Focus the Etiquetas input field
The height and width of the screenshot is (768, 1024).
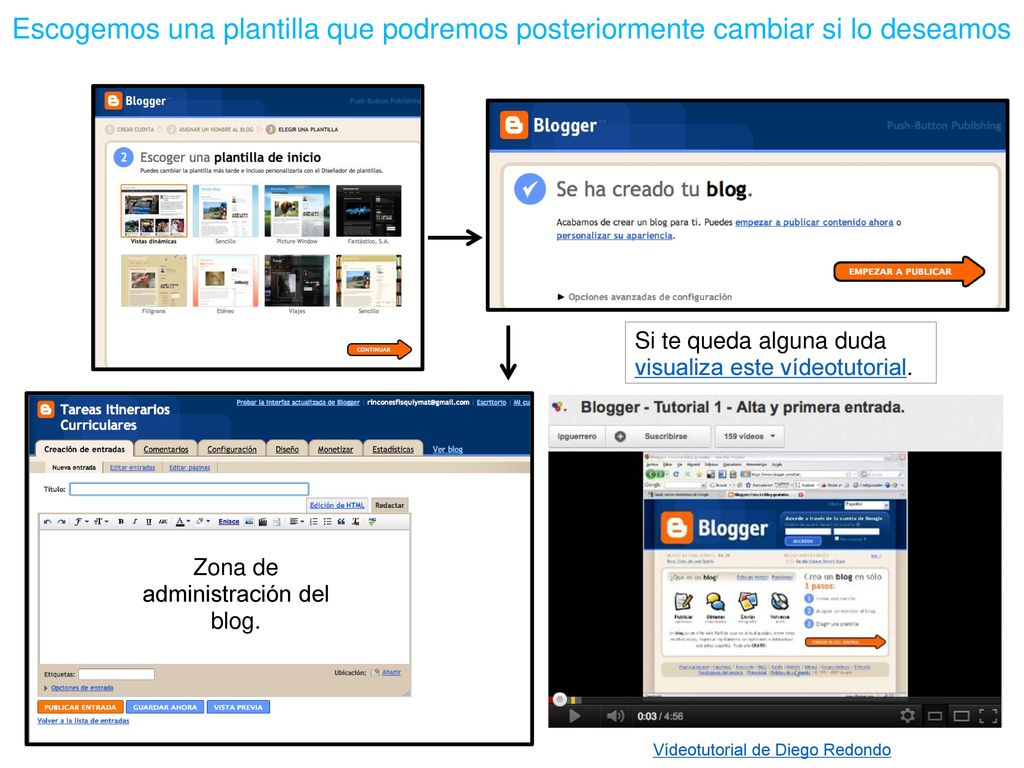[116, 674]
